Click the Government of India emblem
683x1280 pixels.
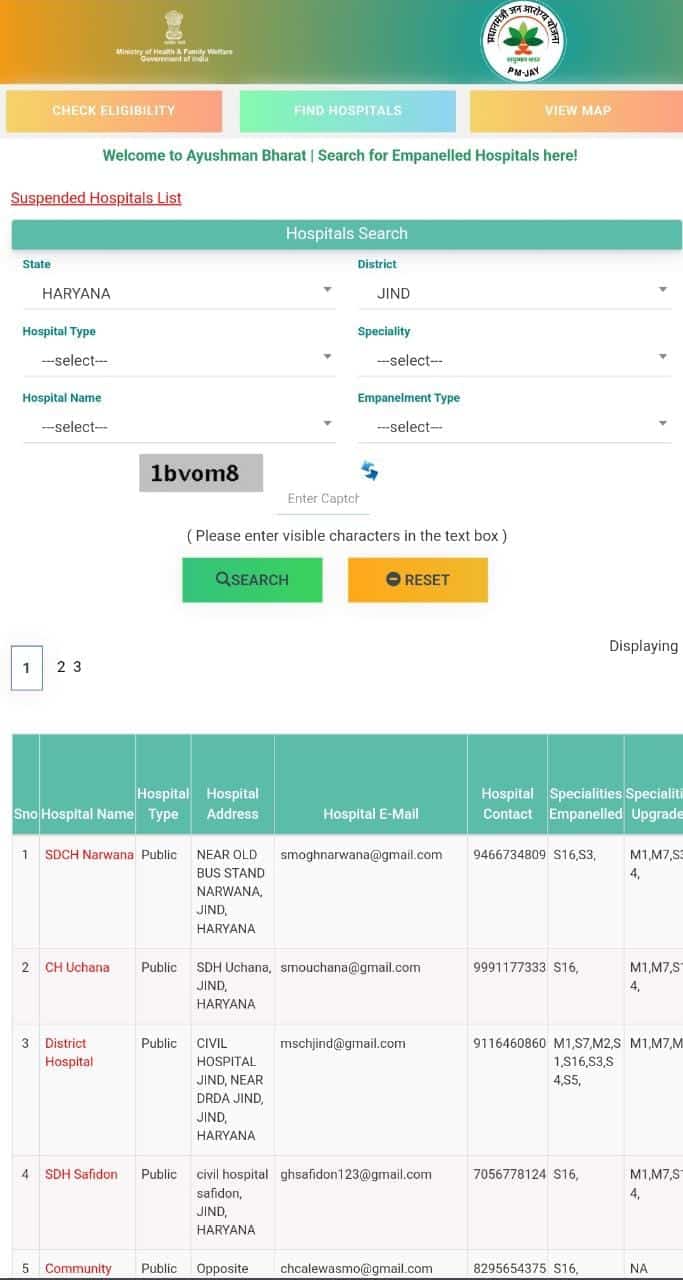pos(174,26)
